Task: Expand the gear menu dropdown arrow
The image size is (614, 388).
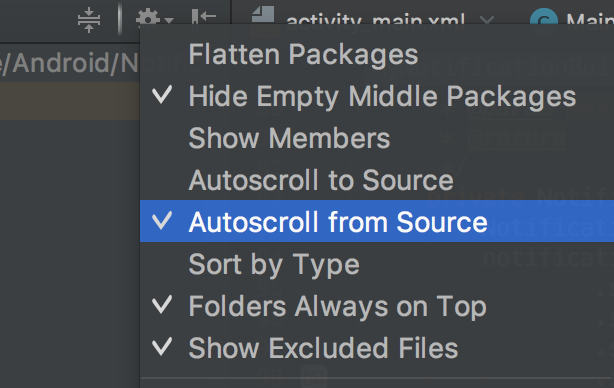Action: click(x=169, y=20)
